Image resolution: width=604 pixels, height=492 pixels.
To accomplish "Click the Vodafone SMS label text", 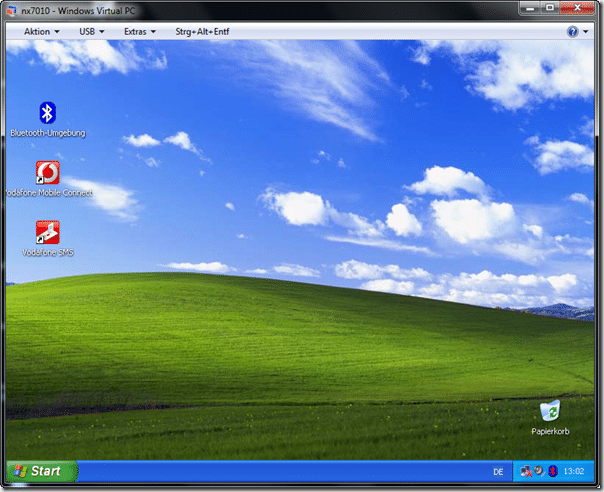I will [48, 252].
